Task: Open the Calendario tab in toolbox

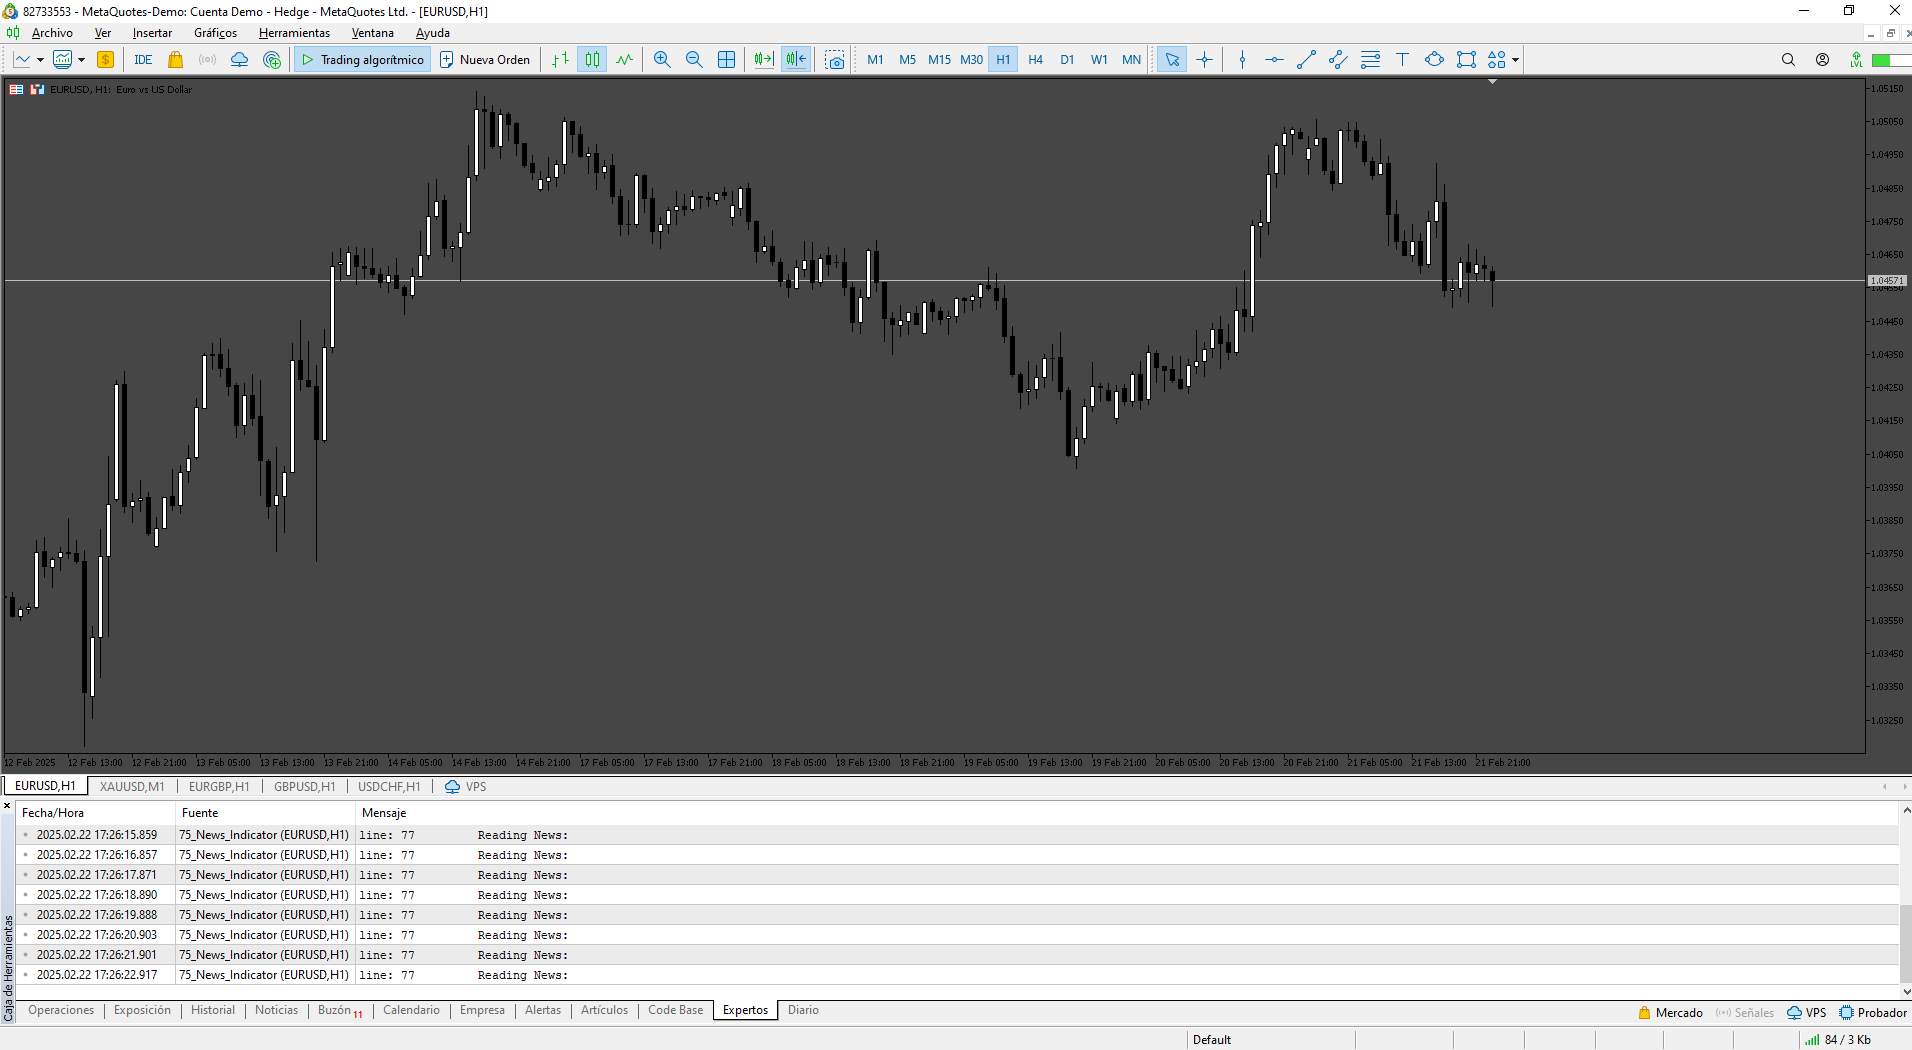Action: click(x=411, y=1010)
